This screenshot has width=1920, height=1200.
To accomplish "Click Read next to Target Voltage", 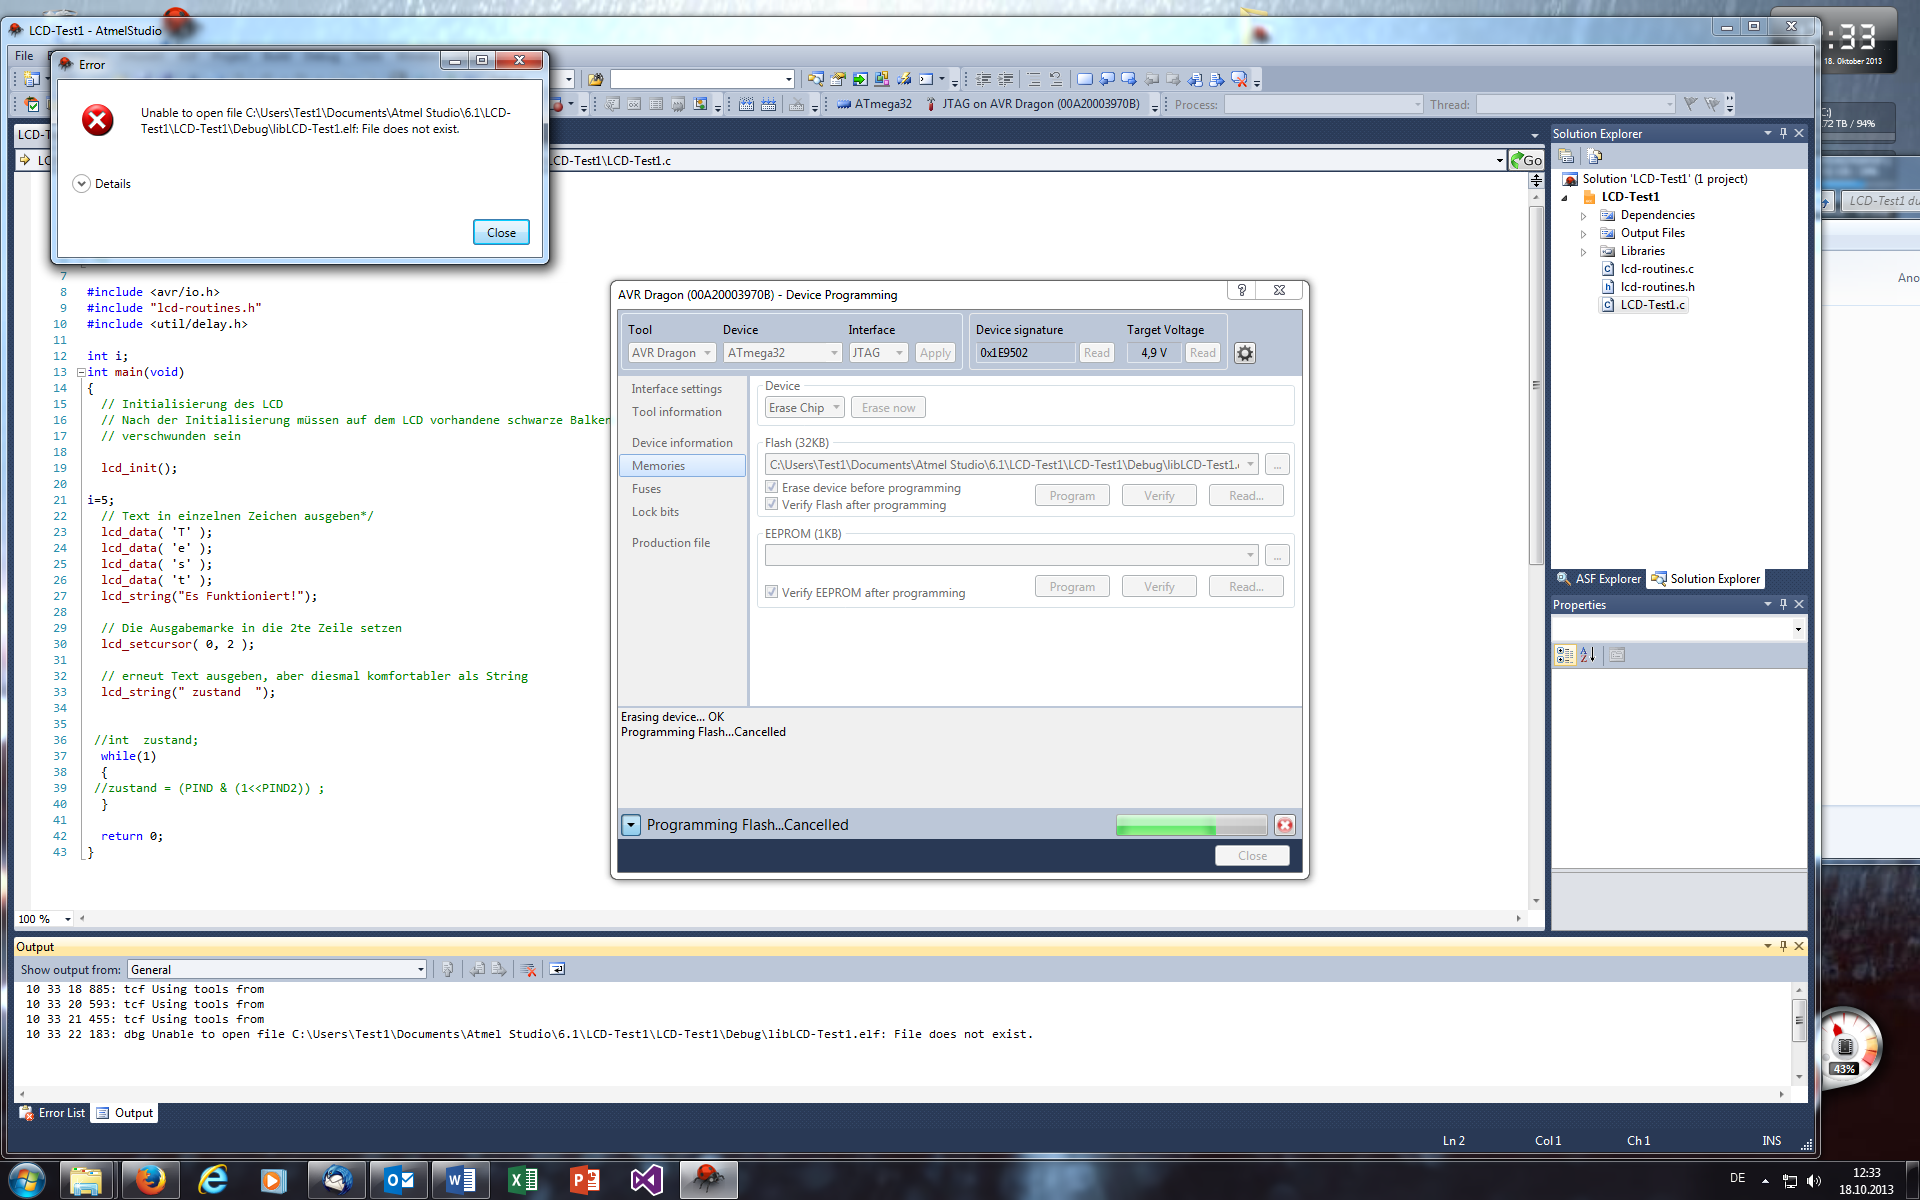I will pyautogui.click(x=1203, y=353).
